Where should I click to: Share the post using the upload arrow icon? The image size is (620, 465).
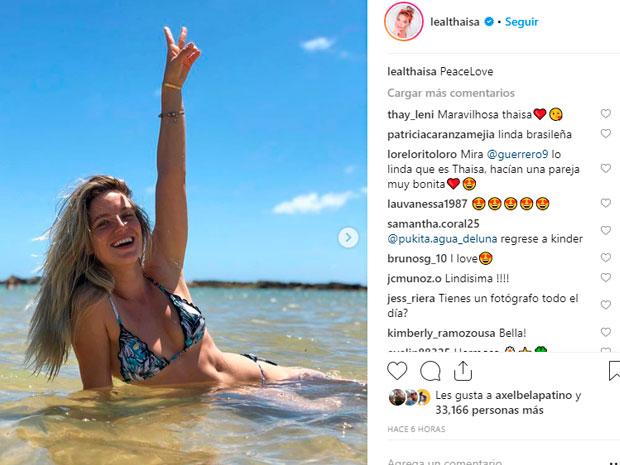tap(463, 371)
